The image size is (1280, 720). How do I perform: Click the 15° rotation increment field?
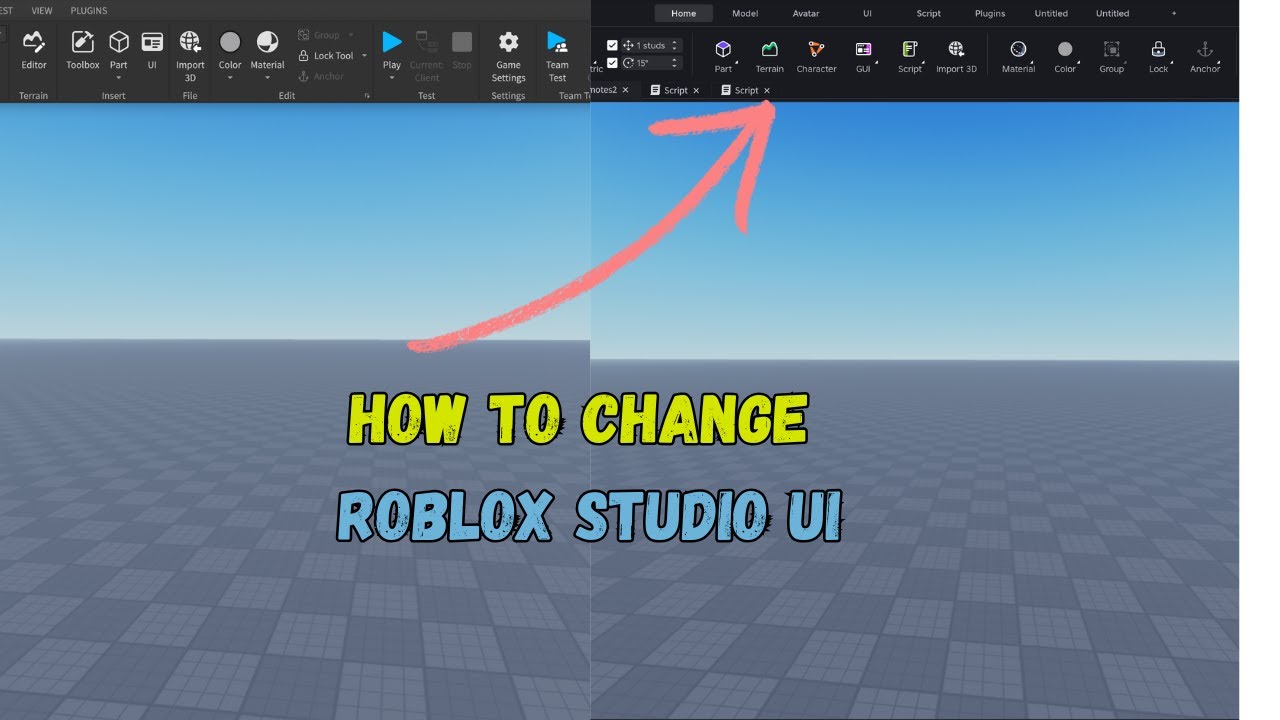651,62
